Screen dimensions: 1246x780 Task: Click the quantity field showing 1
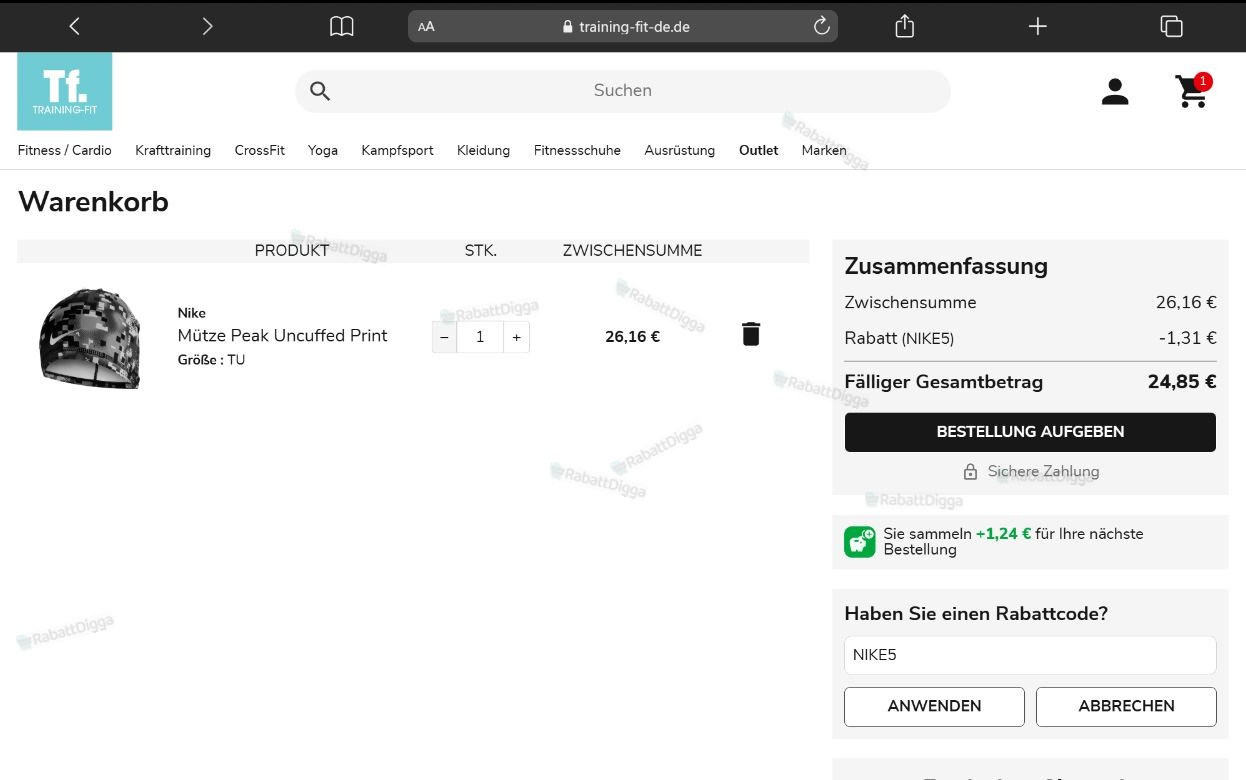(x=480, y=337)
